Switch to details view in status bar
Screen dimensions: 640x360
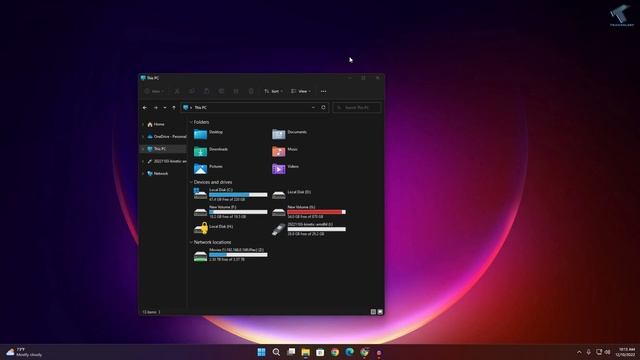coord(373,312)
